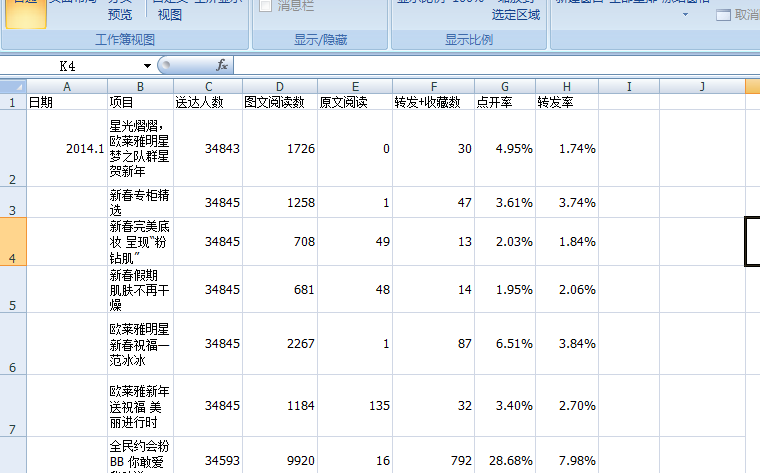Image resolution: width=760 pixels, height=473 pixels.
Task: Expand the Freeze Panes dropdown arrow
Action: 685,15
